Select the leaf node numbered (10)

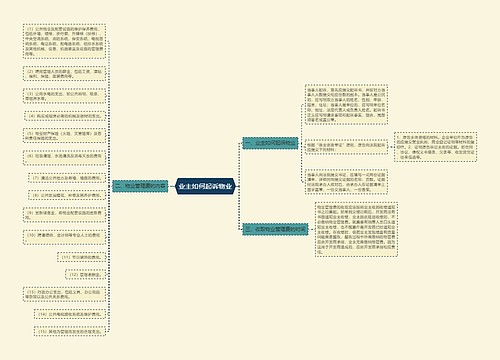[64, 236]
